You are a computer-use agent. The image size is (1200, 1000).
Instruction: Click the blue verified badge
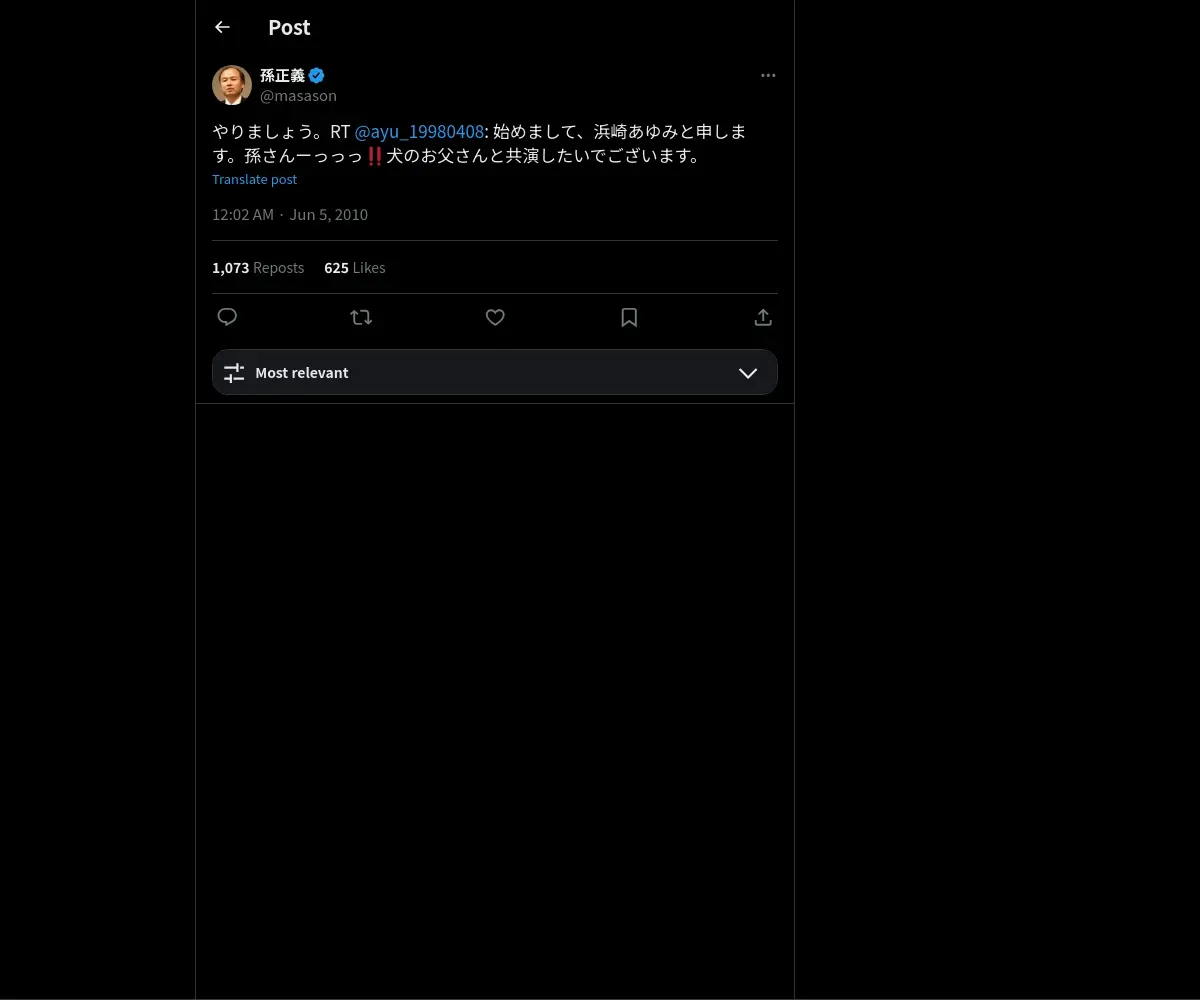[316, 75]
